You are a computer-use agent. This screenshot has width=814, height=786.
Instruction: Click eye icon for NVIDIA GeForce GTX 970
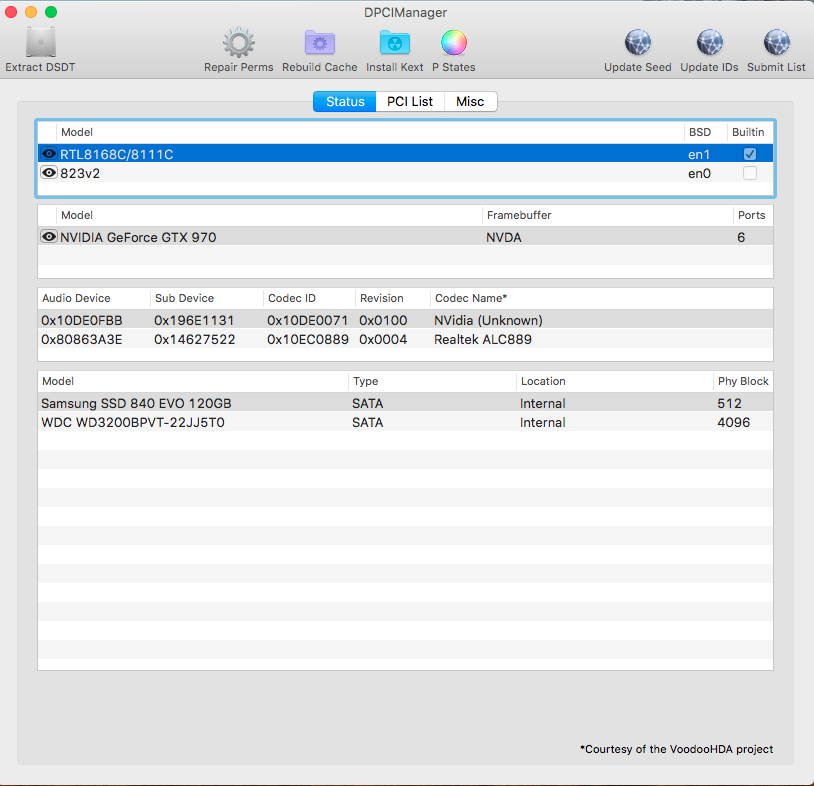coord(48,237)
